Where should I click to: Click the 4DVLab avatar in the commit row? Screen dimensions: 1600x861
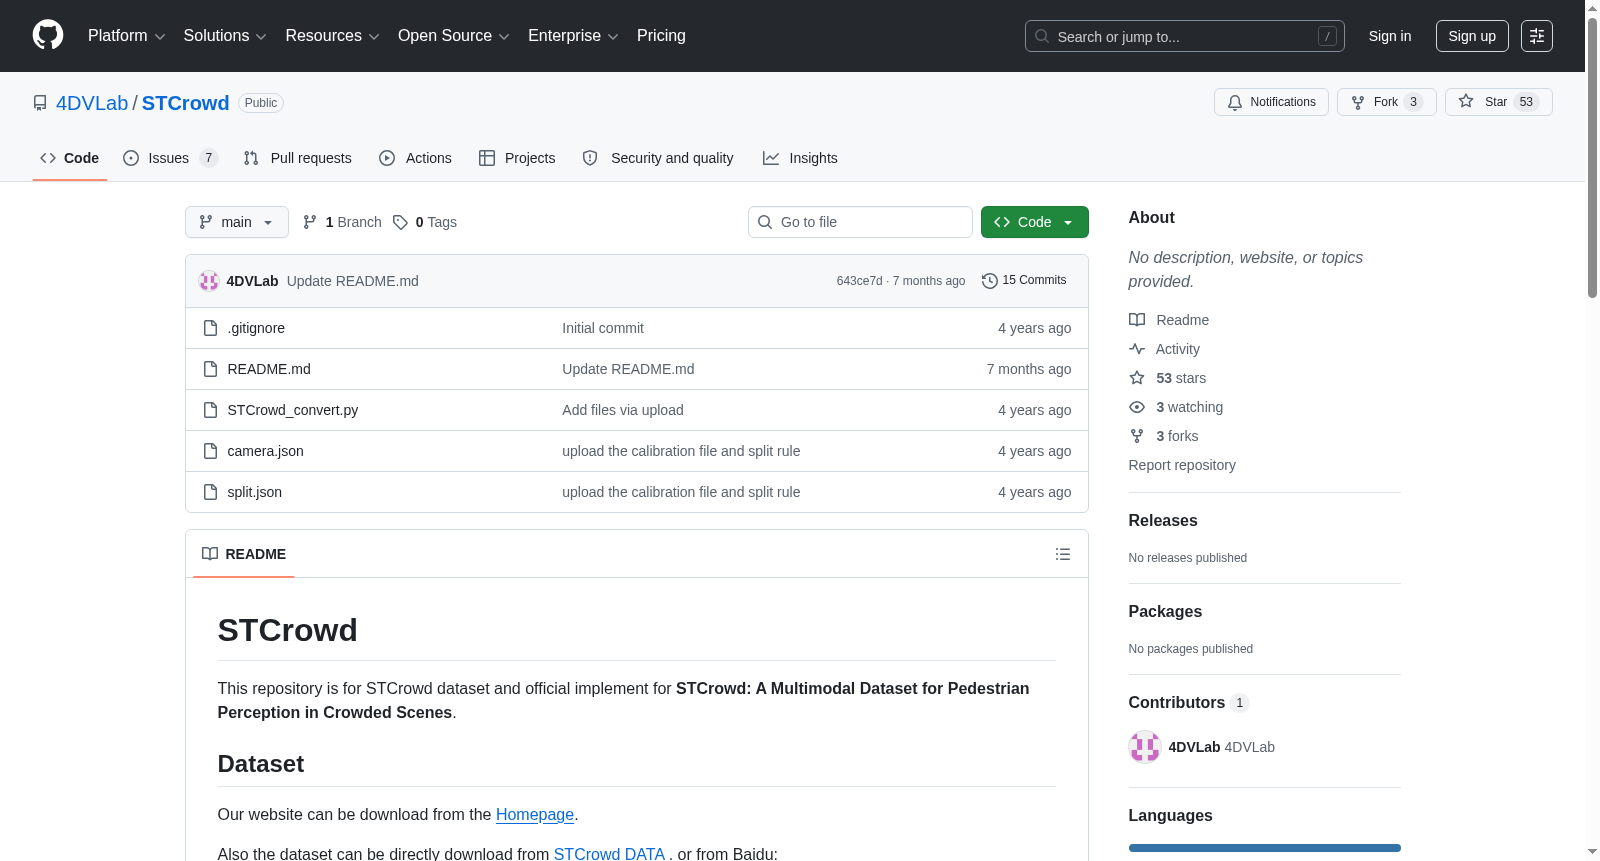pos(209,281)
